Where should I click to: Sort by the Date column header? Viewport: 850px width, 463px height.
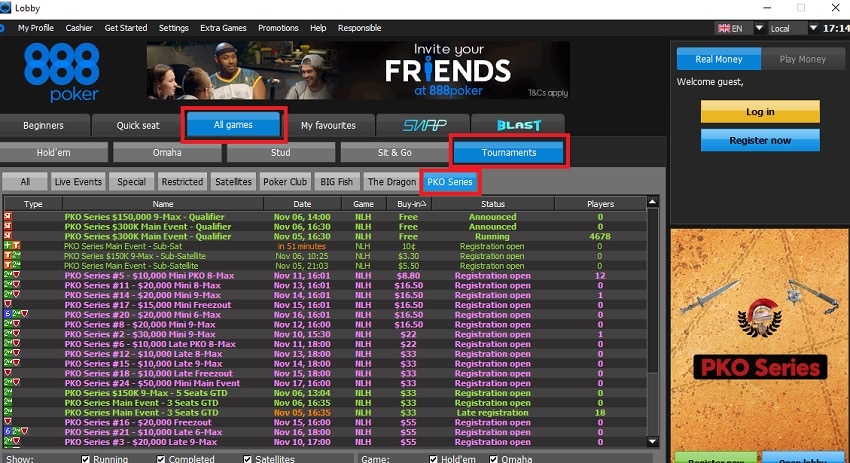(x=302, y=204)
